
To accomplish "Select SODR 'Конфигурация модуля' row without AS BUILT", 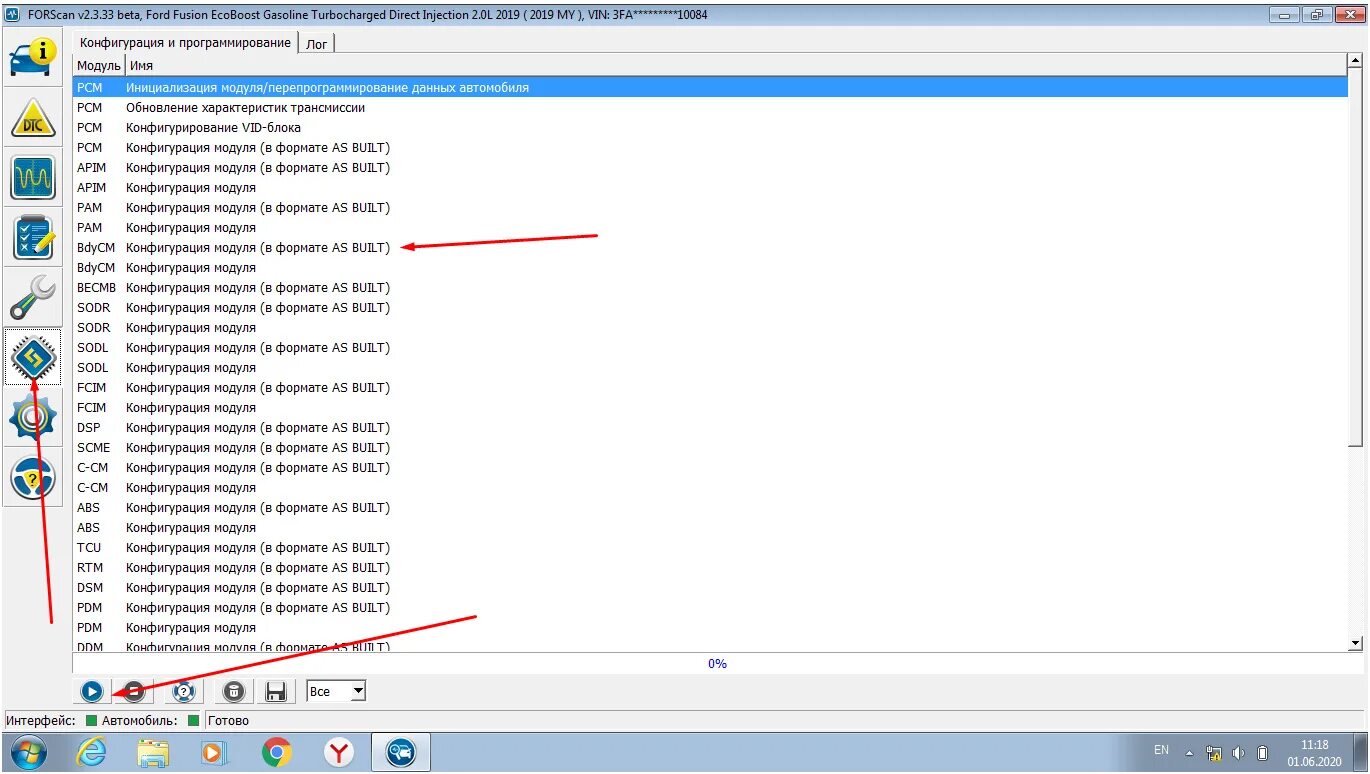I will pos(710,327).
